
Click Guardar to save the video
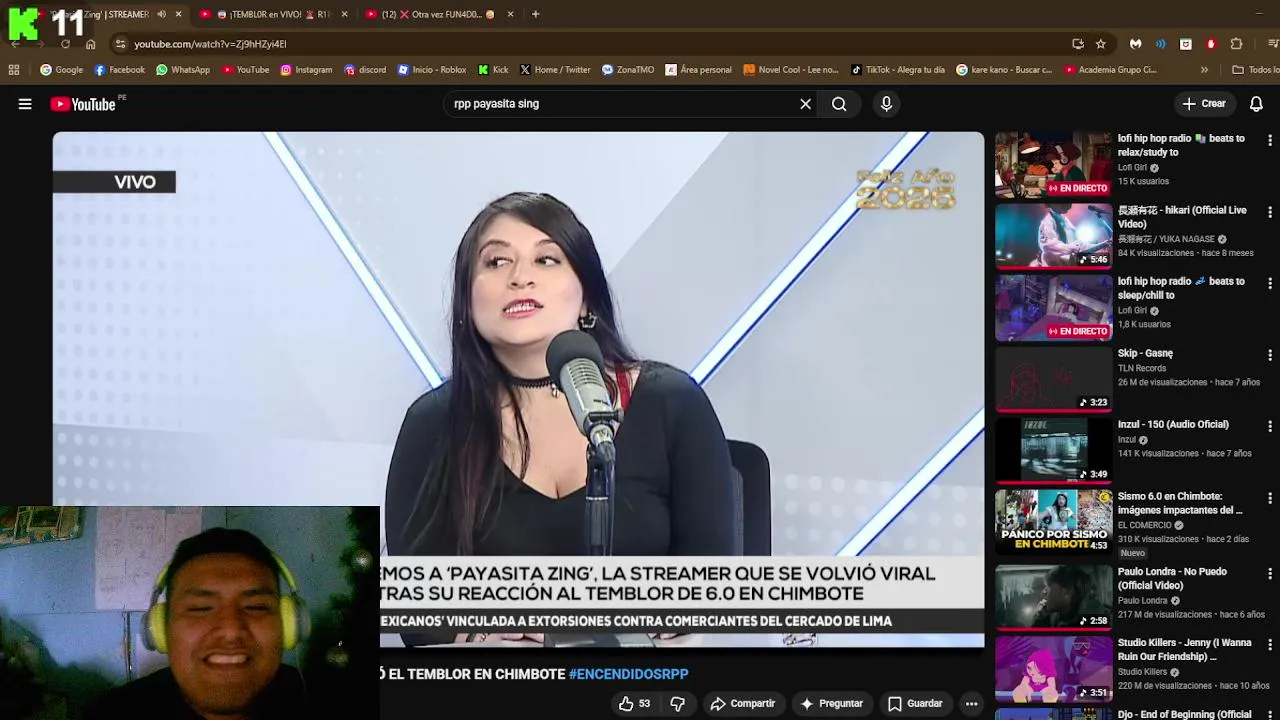(915, 704)
